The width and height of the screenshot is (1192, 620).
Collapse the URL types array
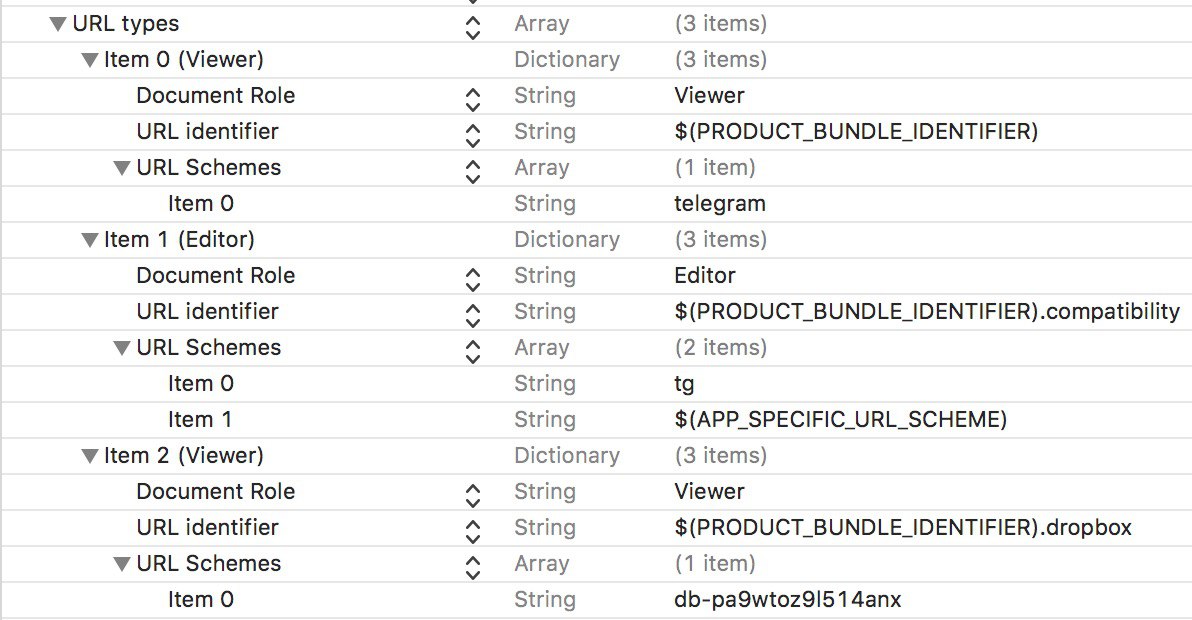tap(58, 24)
